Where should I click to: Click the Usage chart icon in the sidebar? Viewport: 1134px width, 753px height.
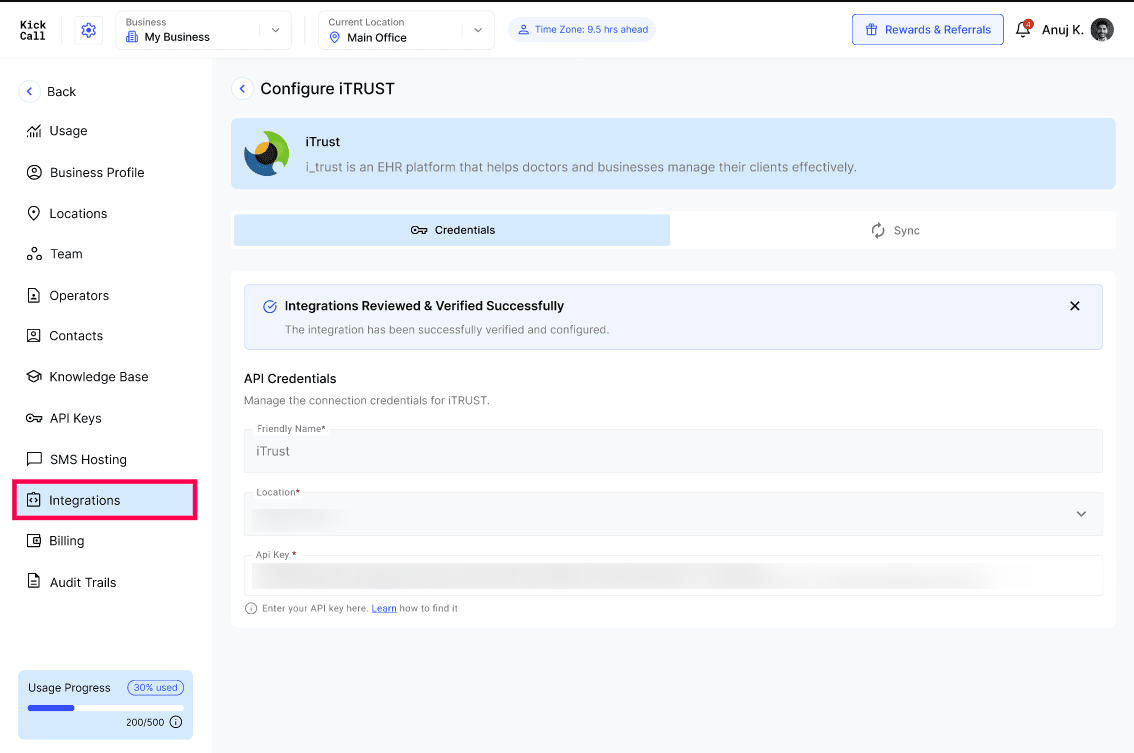pyautogui.click(x=34, y=131)
